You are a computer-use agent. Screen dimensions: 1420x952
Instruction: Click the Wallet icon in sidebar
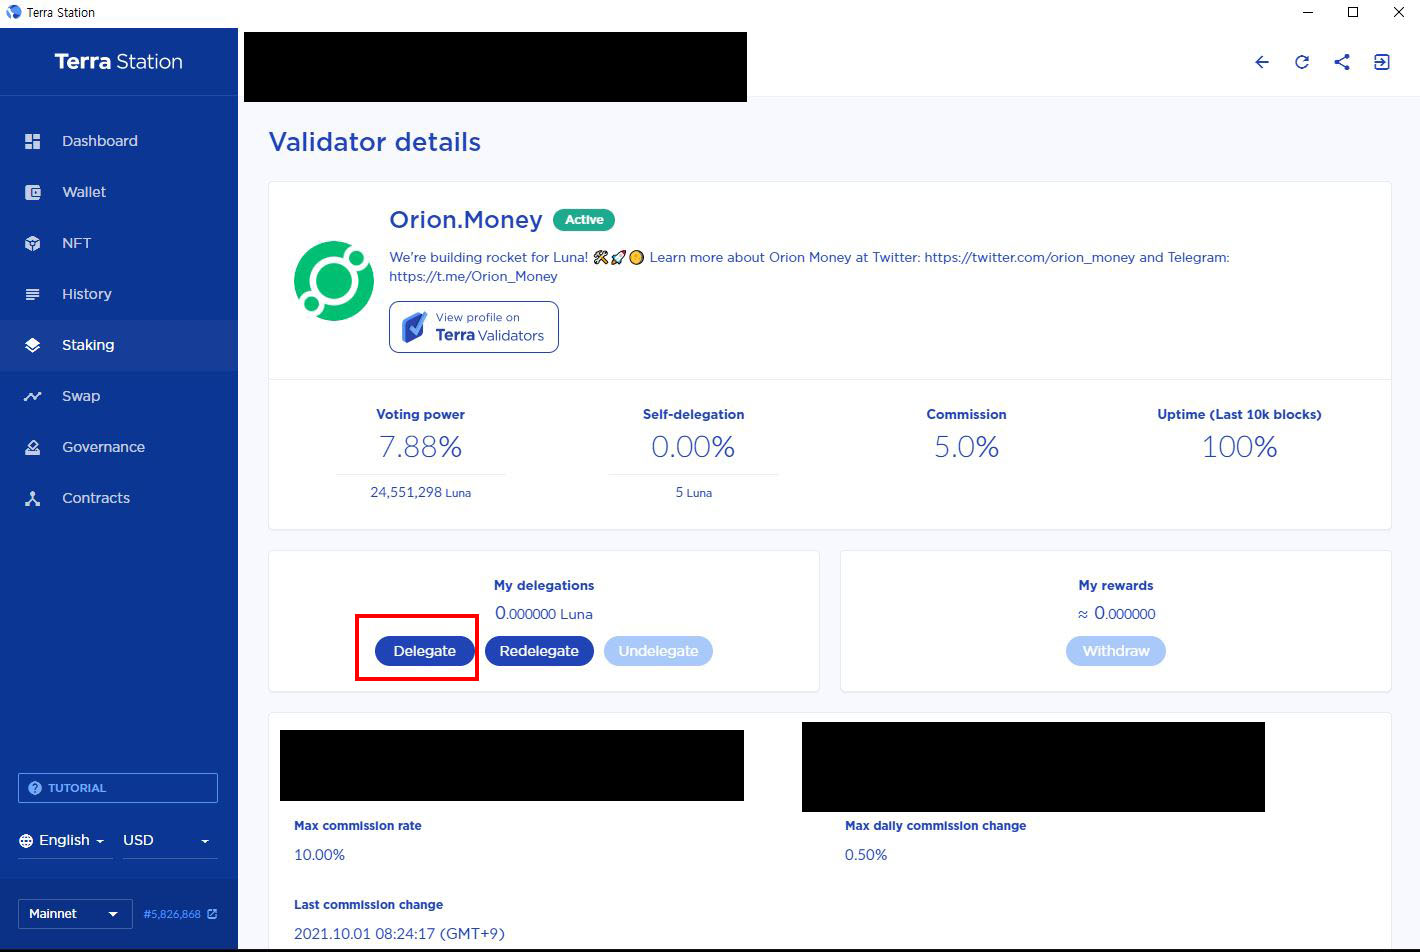tap(33, 192)
